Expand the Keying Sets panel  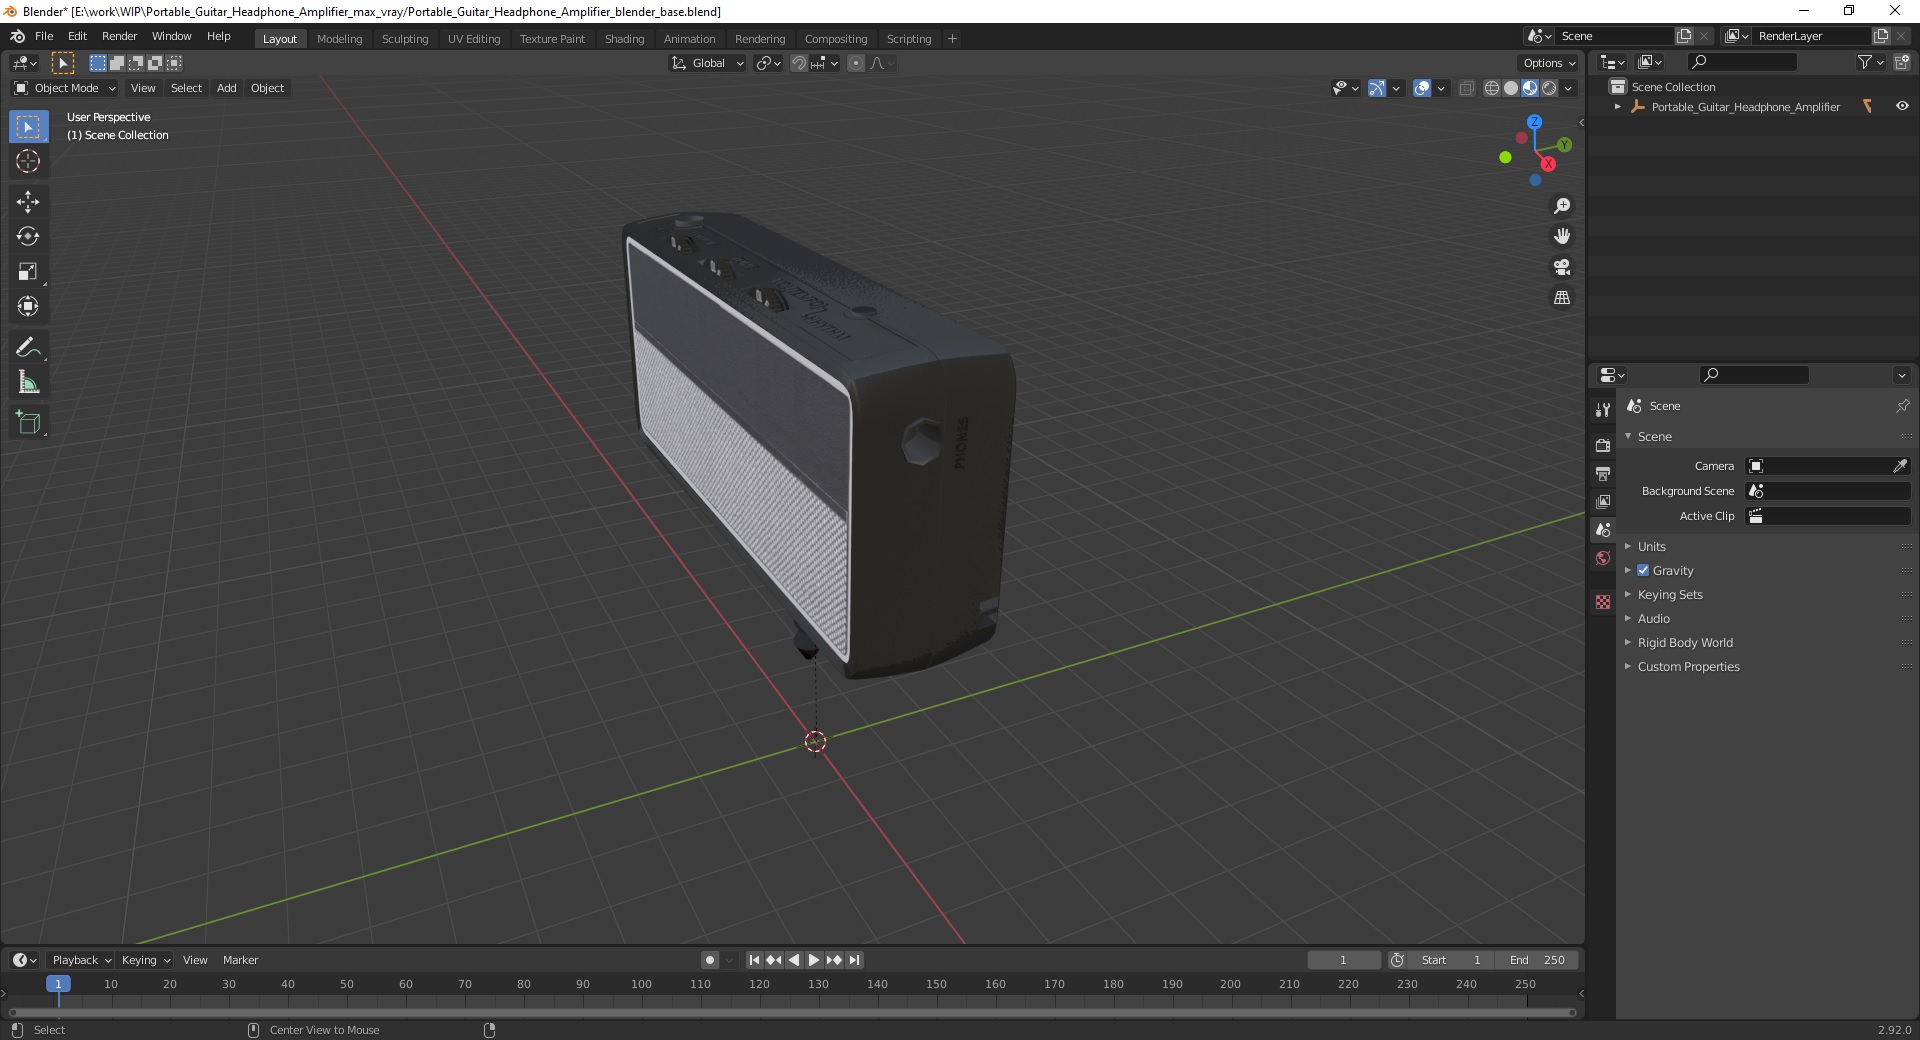[x=1669, y=595]
